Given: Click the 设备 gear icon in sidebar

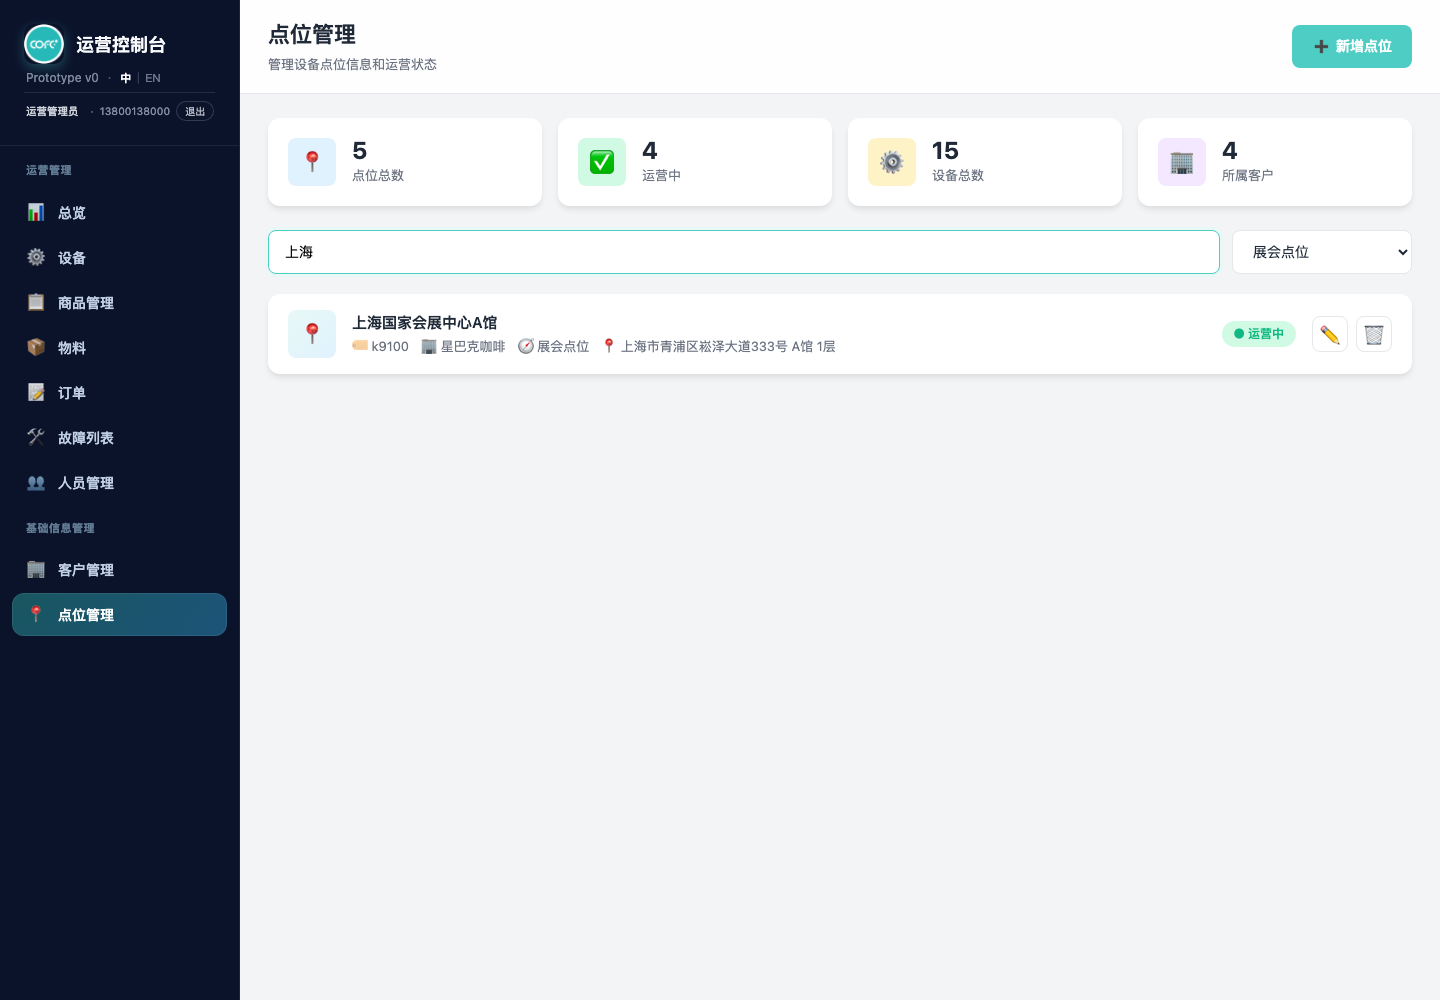Looking at the screenshot, I should click(36, 257).
